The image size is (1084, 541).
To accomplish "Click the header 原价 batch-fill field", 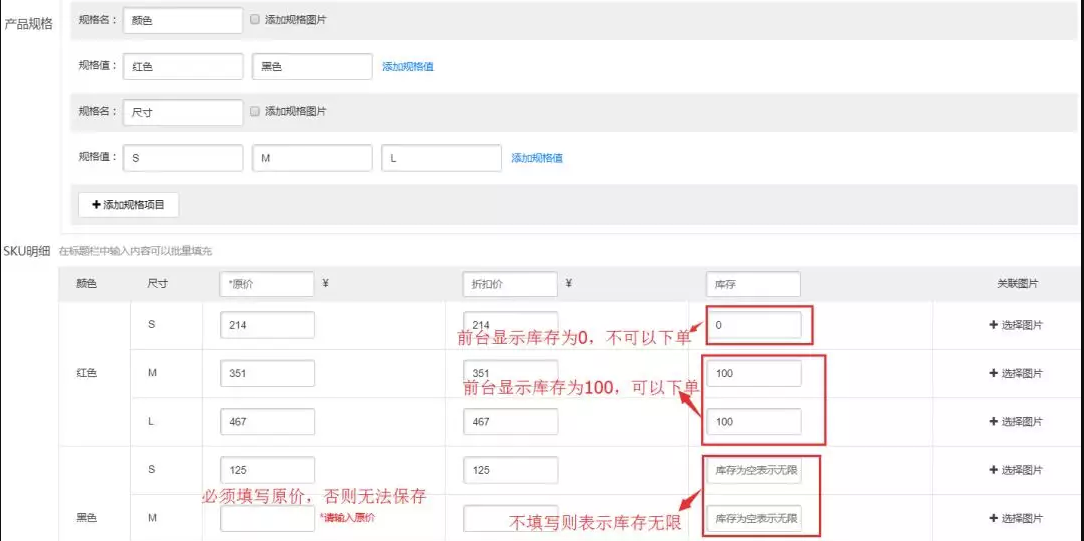I will click(x=267, y=284).
